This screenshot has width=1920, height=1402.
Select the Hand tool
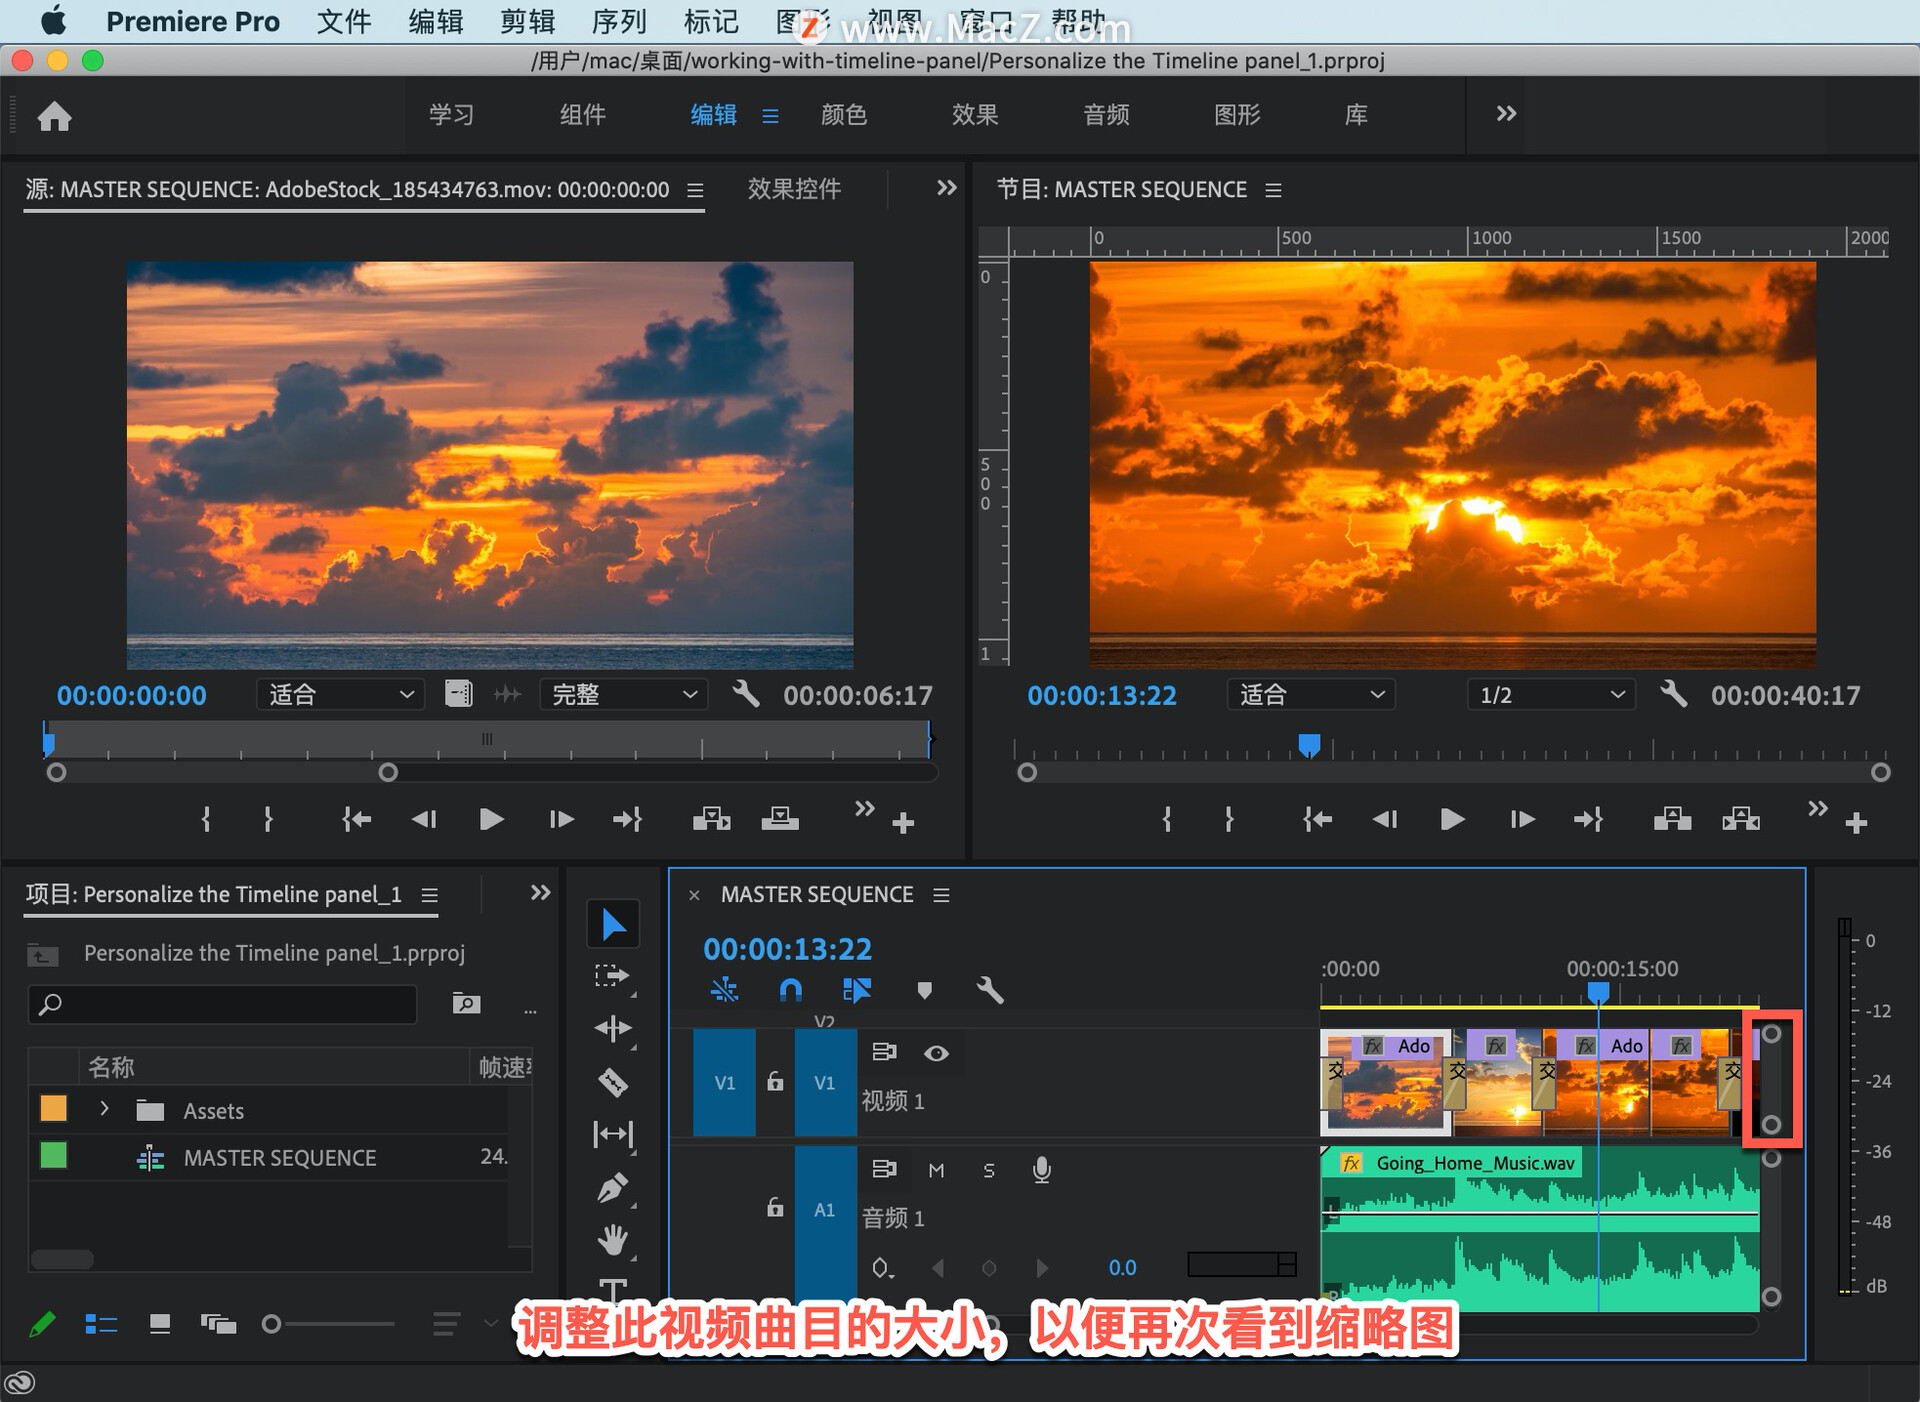pos(612,1240)
